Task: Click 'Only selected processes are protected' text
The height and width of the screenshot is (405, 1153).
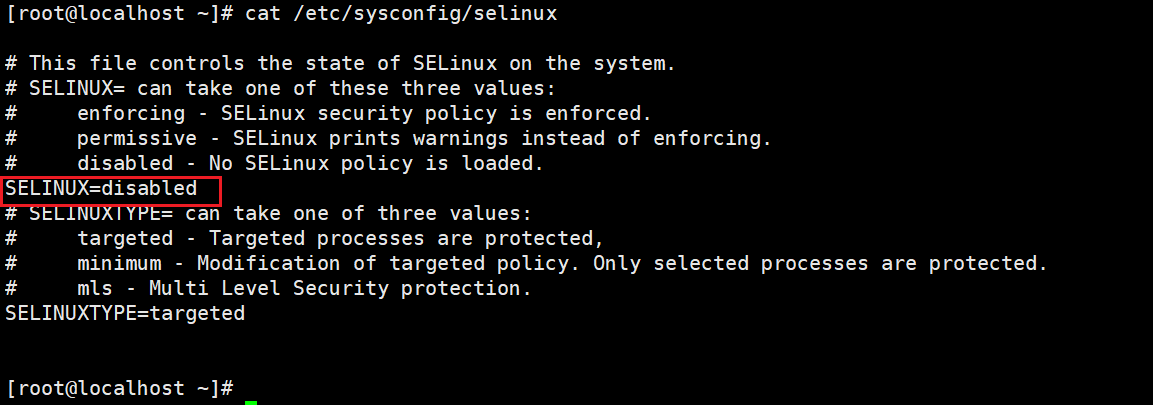Action: pyautogui.click(x=820, y=263)
